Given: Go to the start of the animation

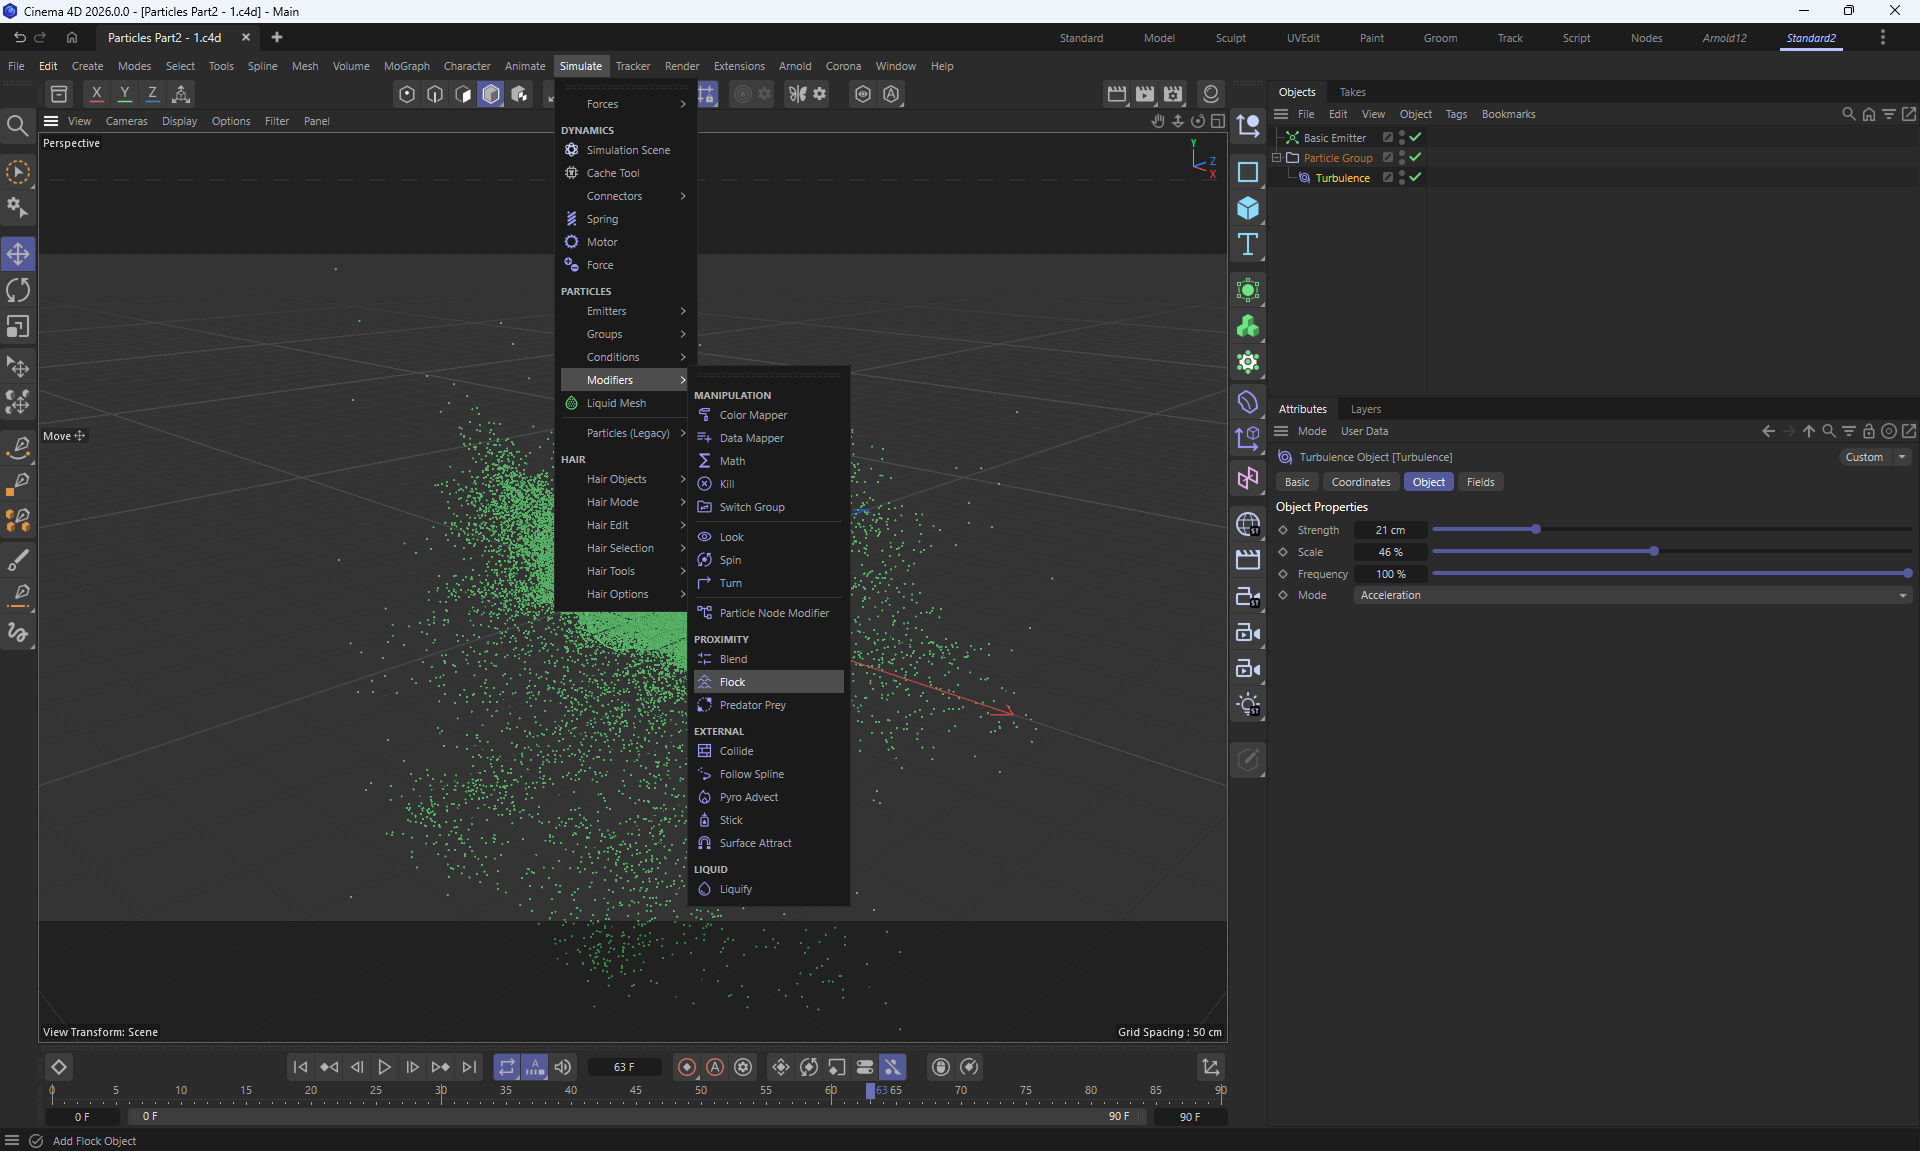Looking at the screenshot, I should (x=300, y=1067).
